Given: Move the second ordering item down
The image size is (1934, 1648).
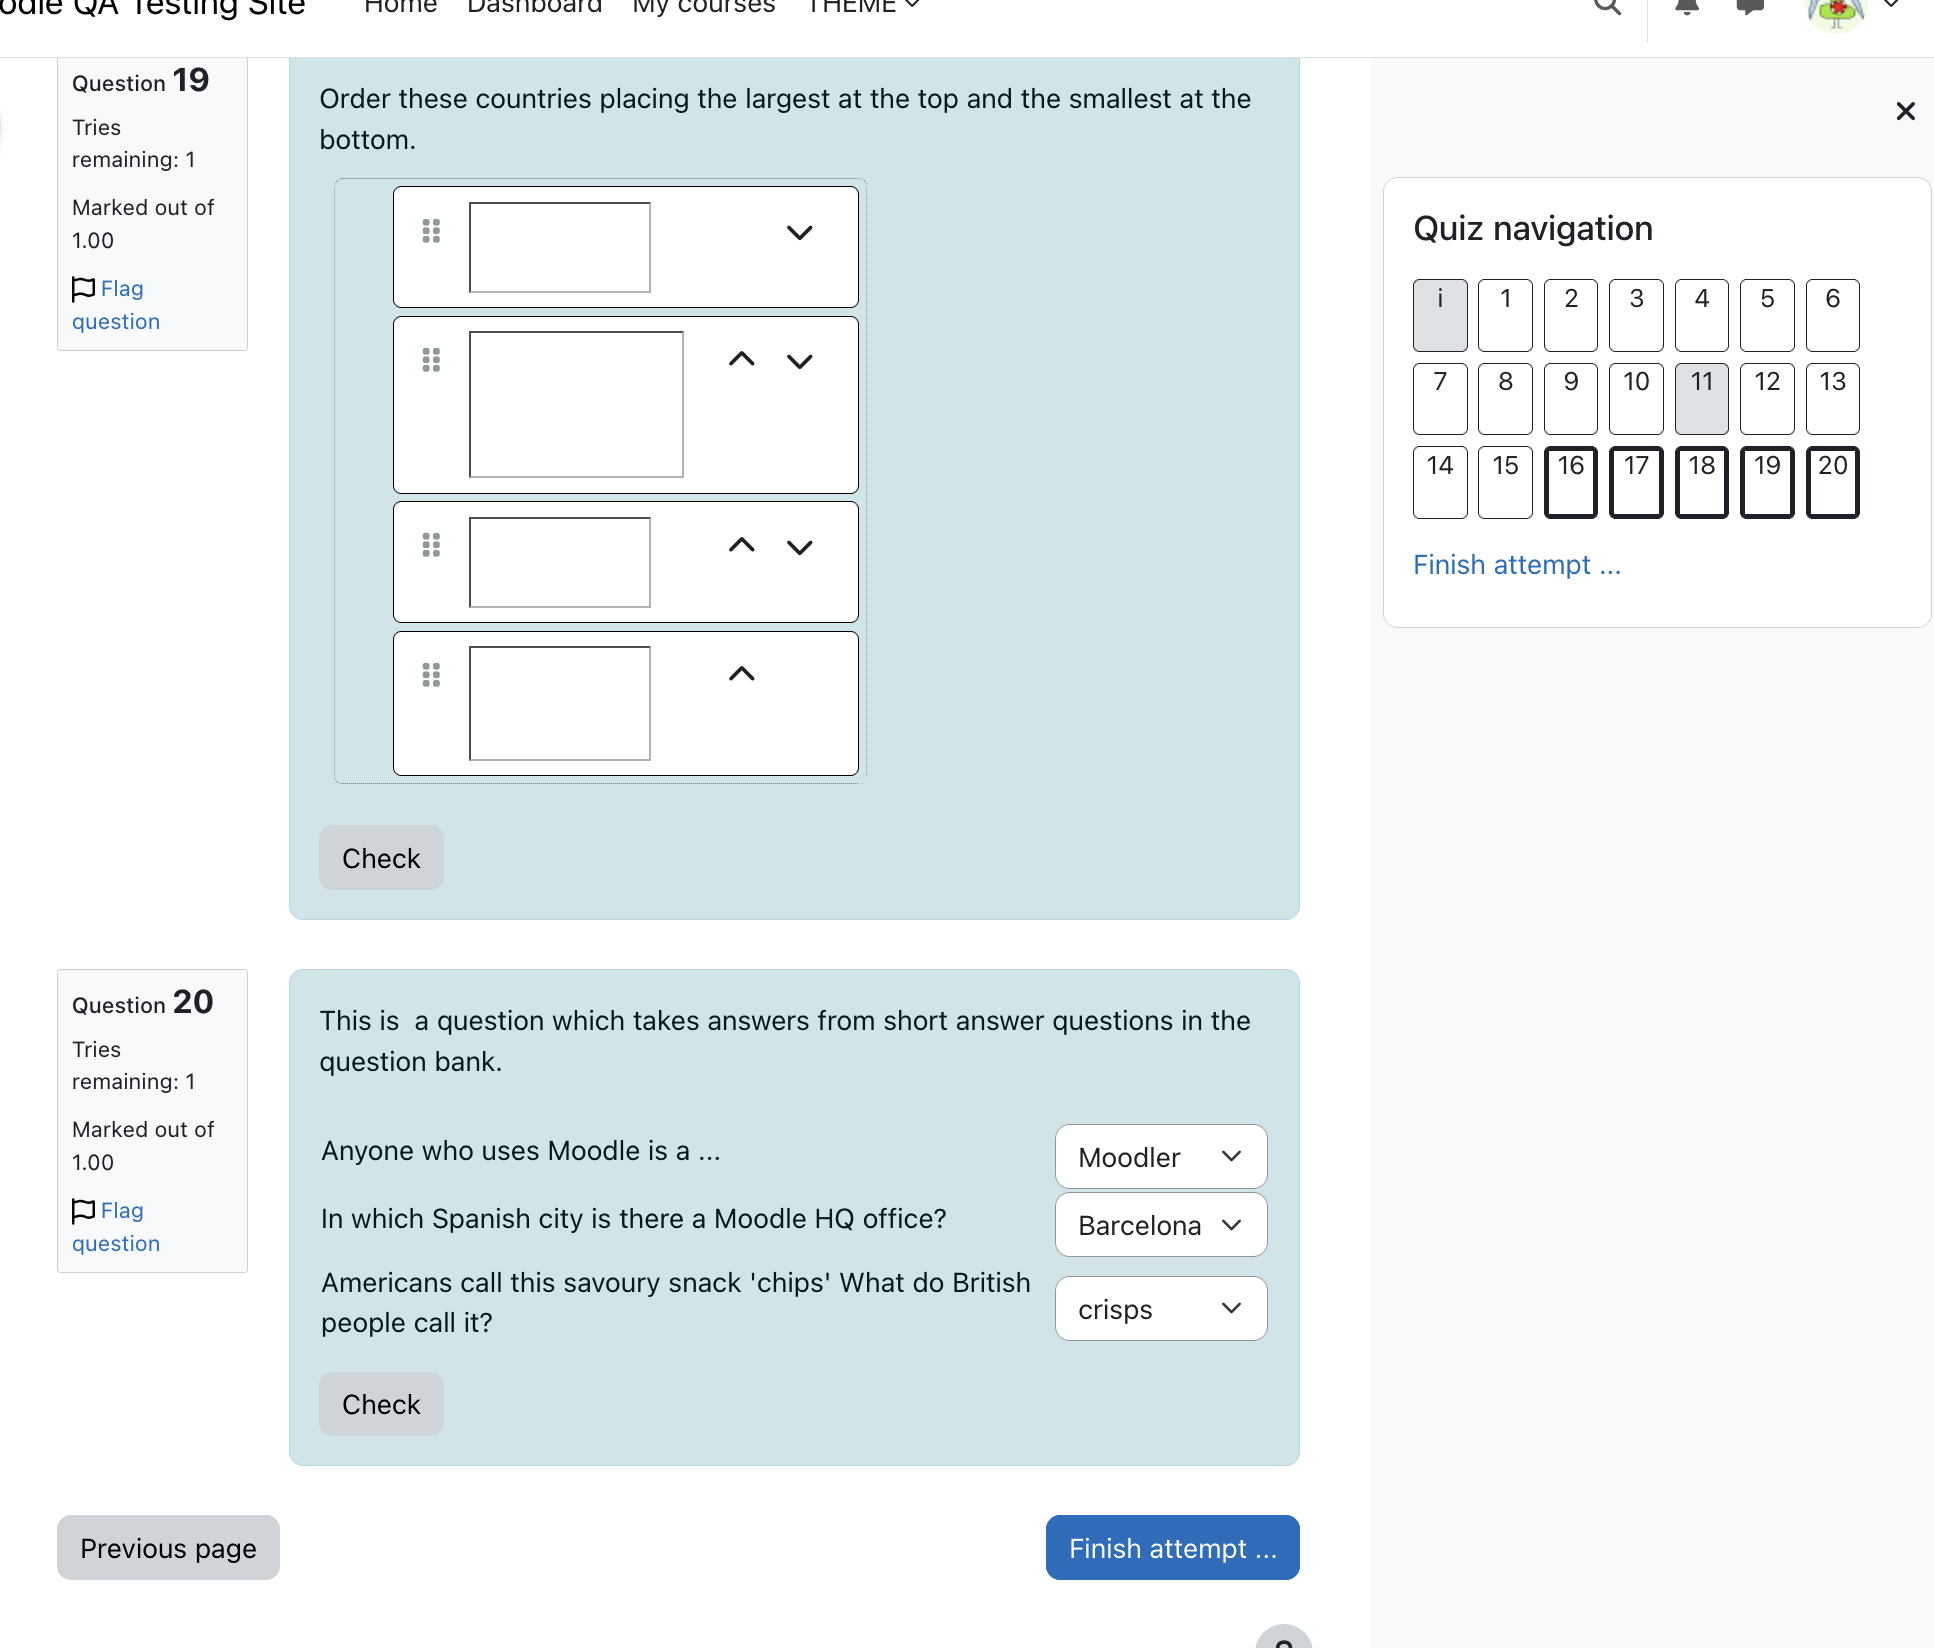Looking at the screenshot, I should pos(799,361).
